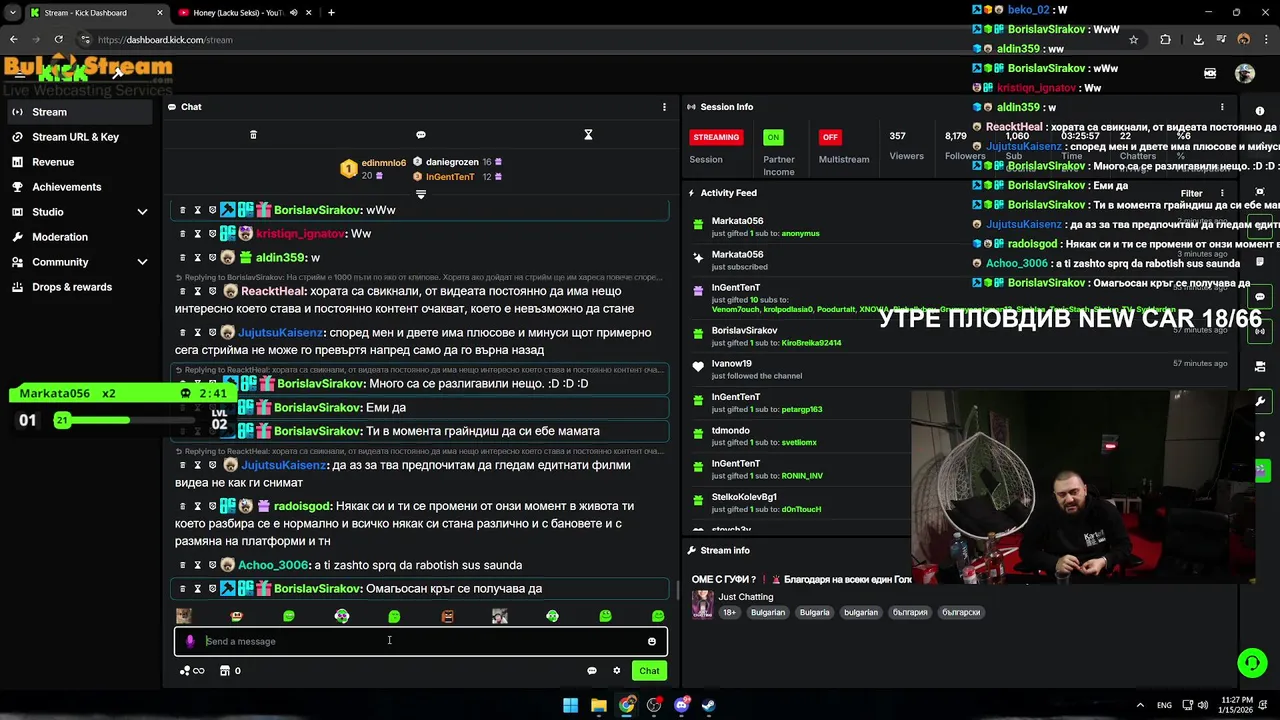Go back in browser history
Image resolution: width=1280 pixels, height=720 pixels.
(x=13, y=40)
